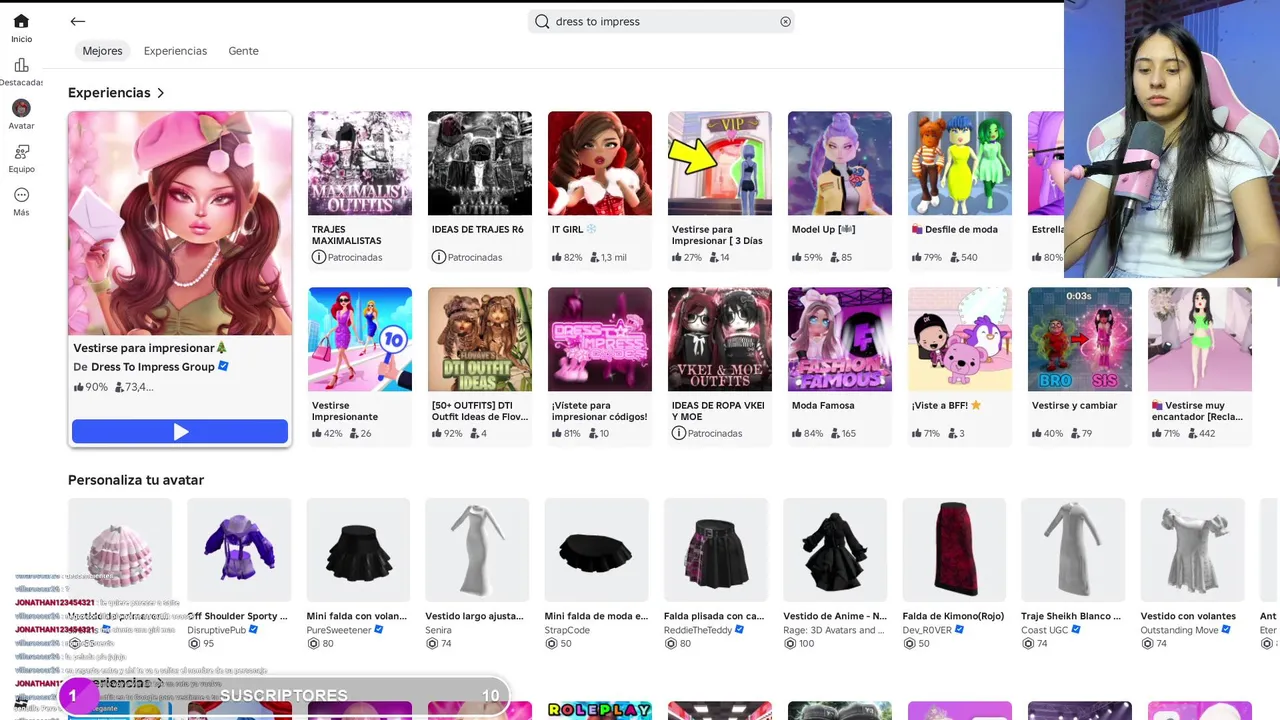
Task: Open the Dress To Impress Group link
Action: coord(153,367)
